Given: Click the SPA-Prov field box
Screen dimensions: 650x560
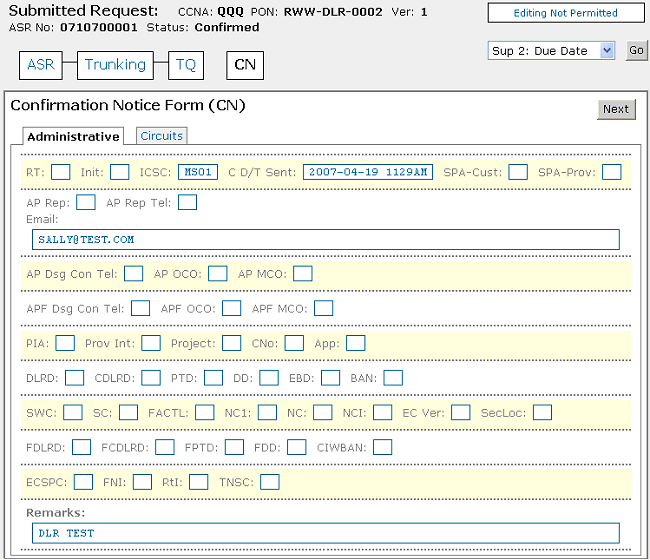Looking at the screenshot, I should tap(611, 172).
